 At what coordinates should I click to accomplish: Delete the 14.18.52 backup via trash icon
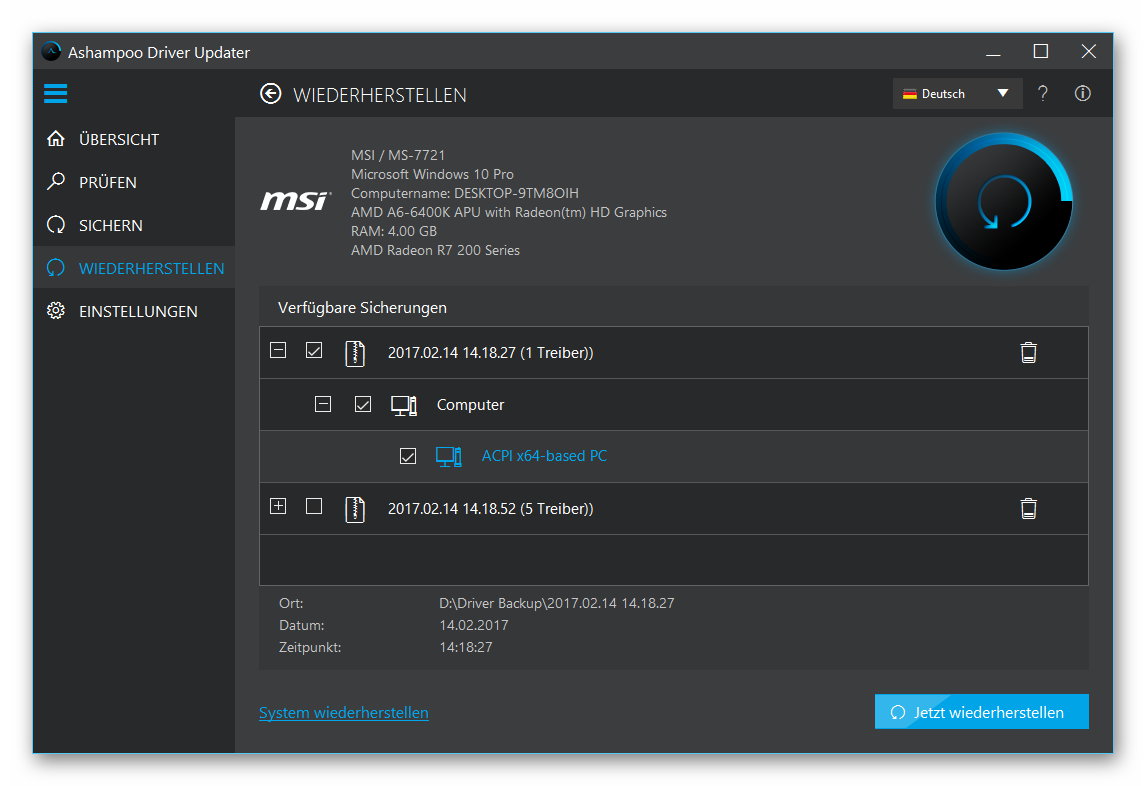(x=1029, y=508)
